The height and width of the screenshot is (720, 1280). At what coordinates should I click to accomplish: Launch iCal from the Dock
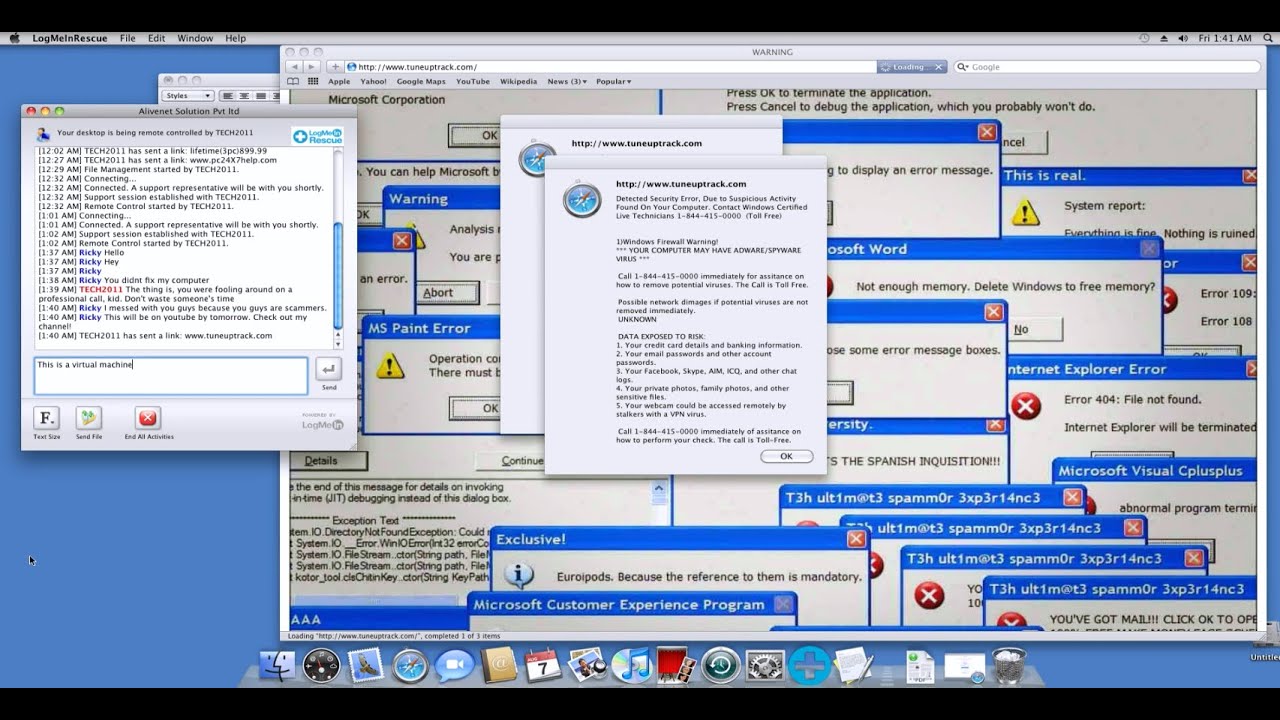pyautogui.click(x=542, y=665)
